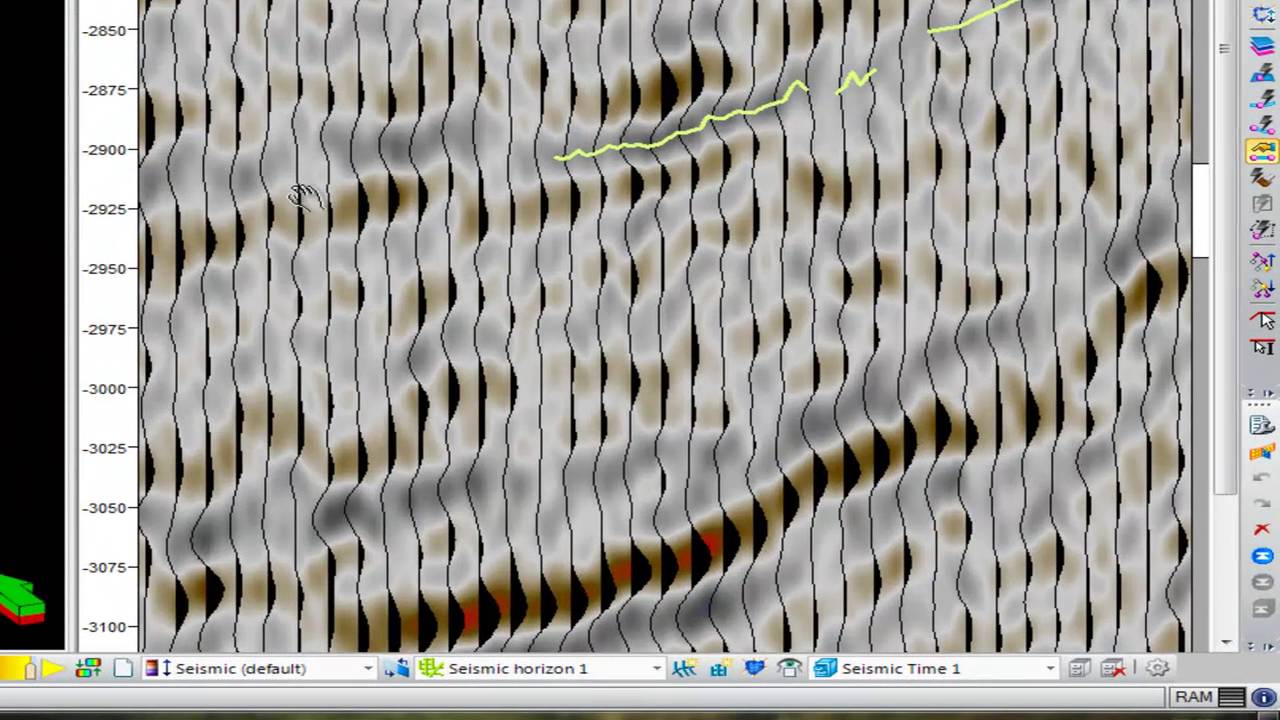The height and width of the screenshot is (720, 1280).
Task: Click the arrow of the Seismic Time 1 combo box
Action: coord(1050,669)
